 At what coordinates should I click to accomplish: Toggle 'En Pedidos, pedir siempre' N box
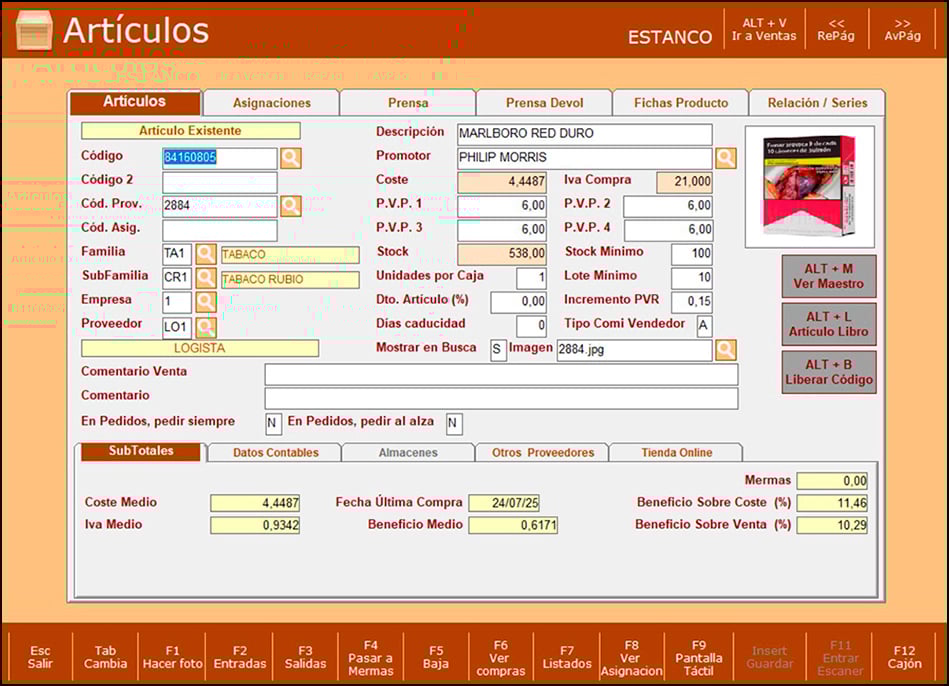[273, 423]
